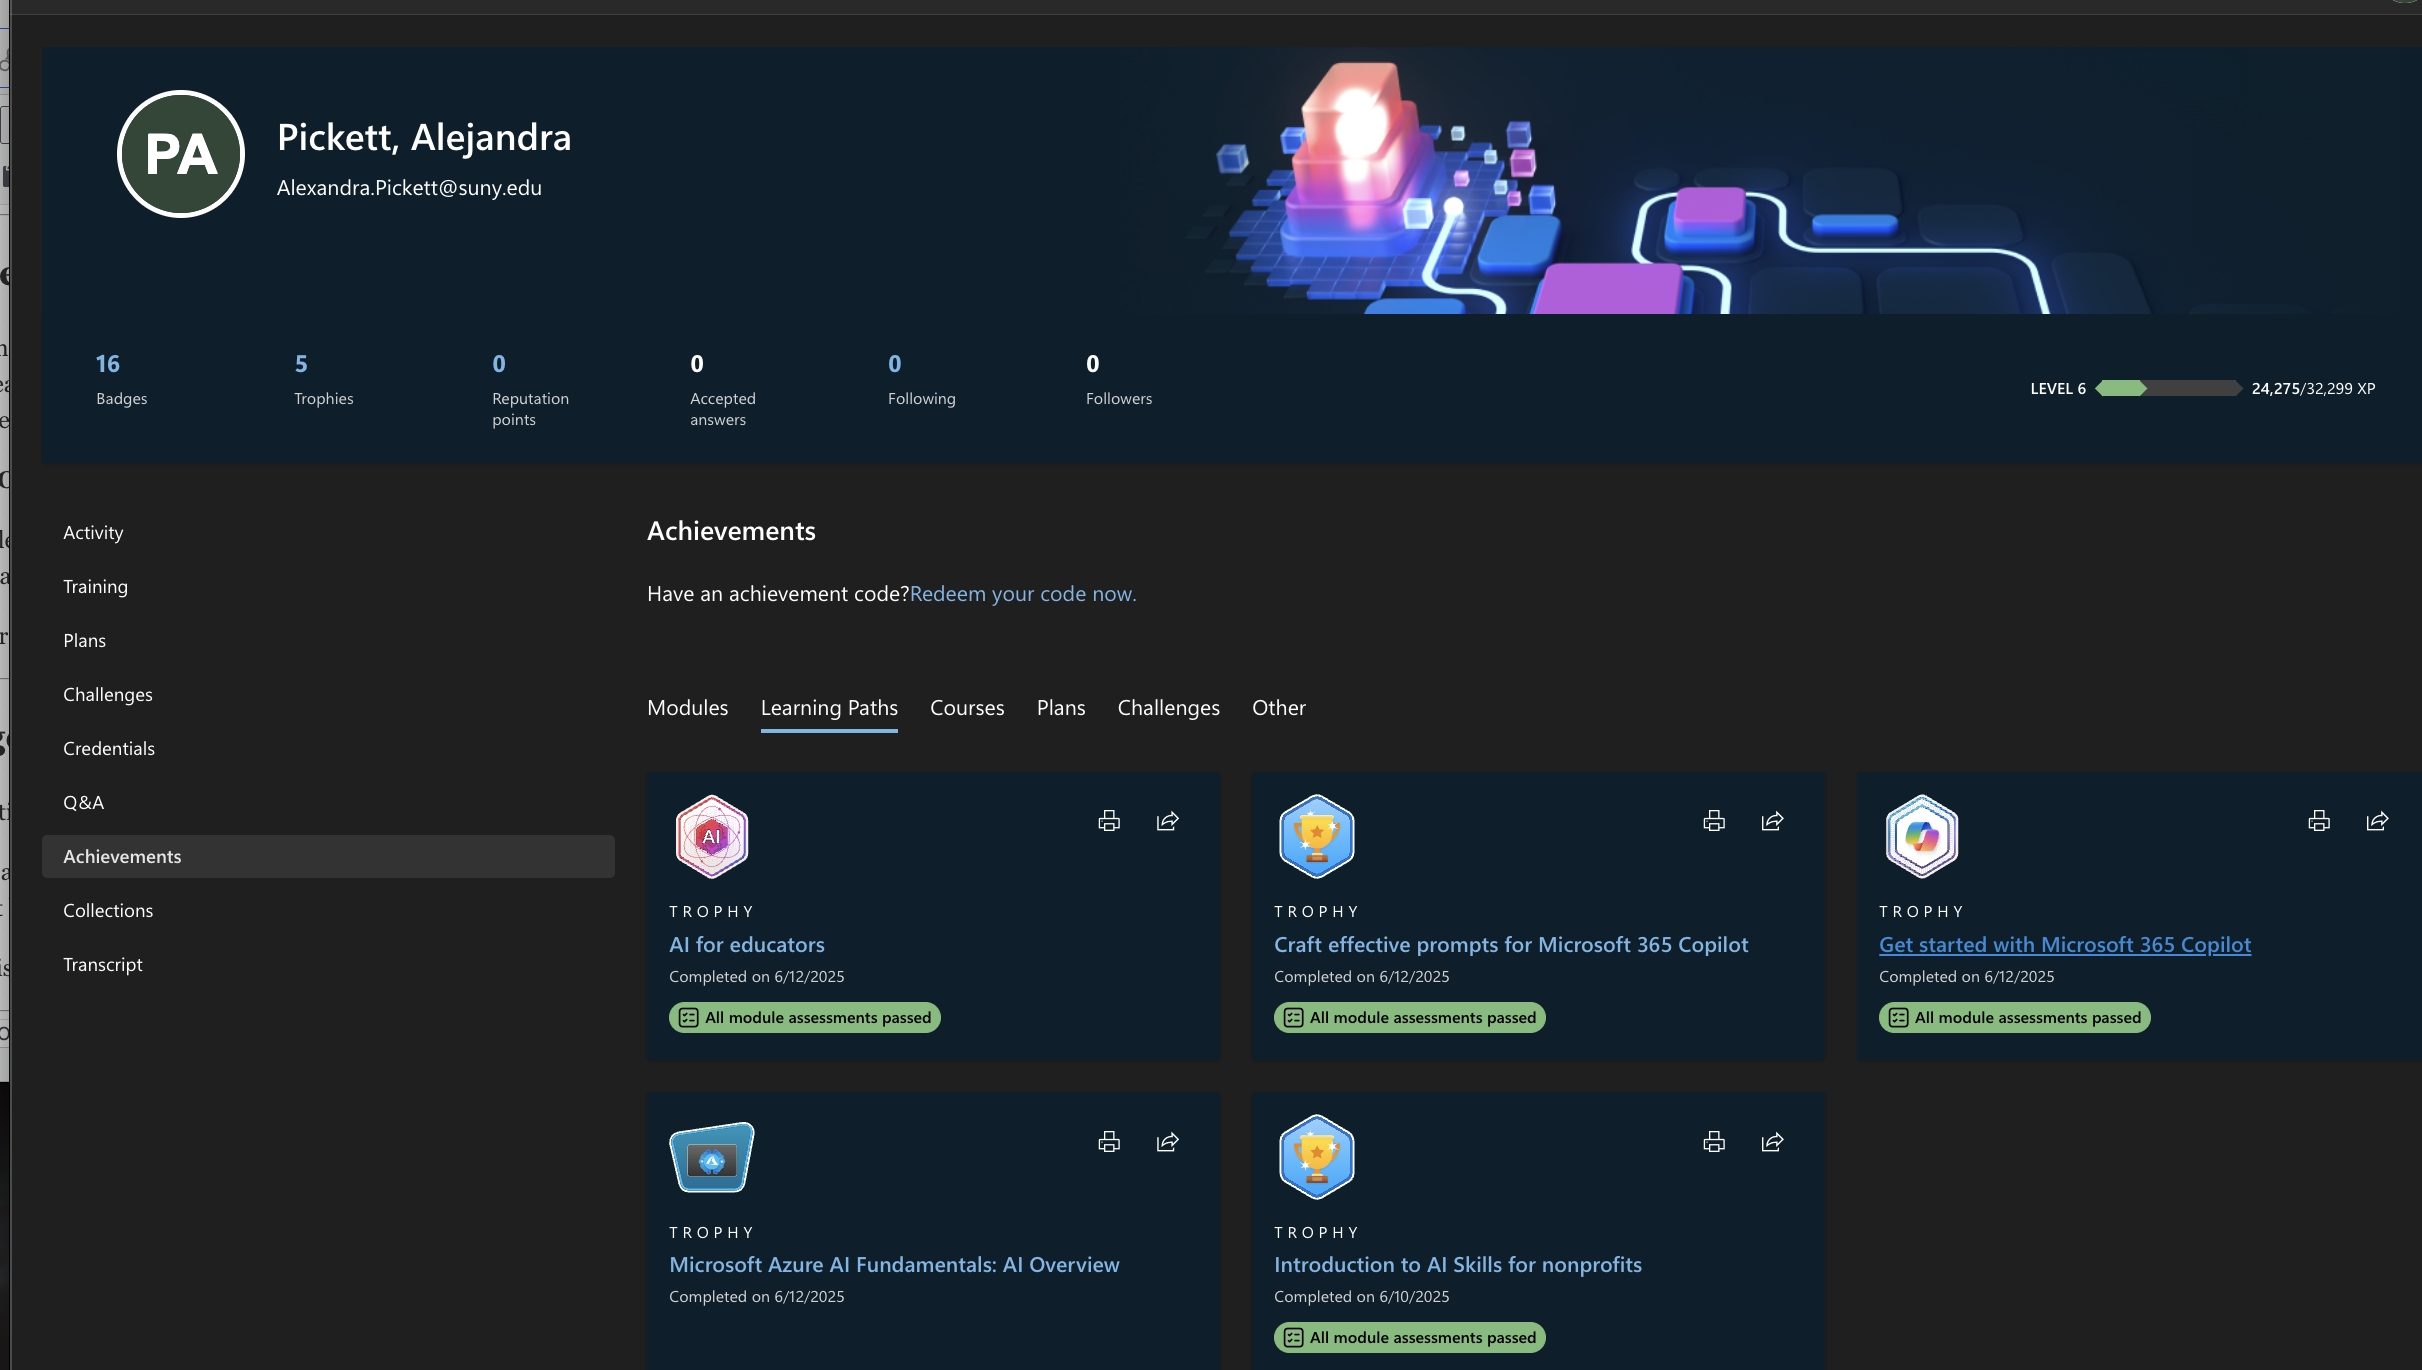Print the AI for educators trophy
2422x1370 pixels.
[x=1109, y=821]
